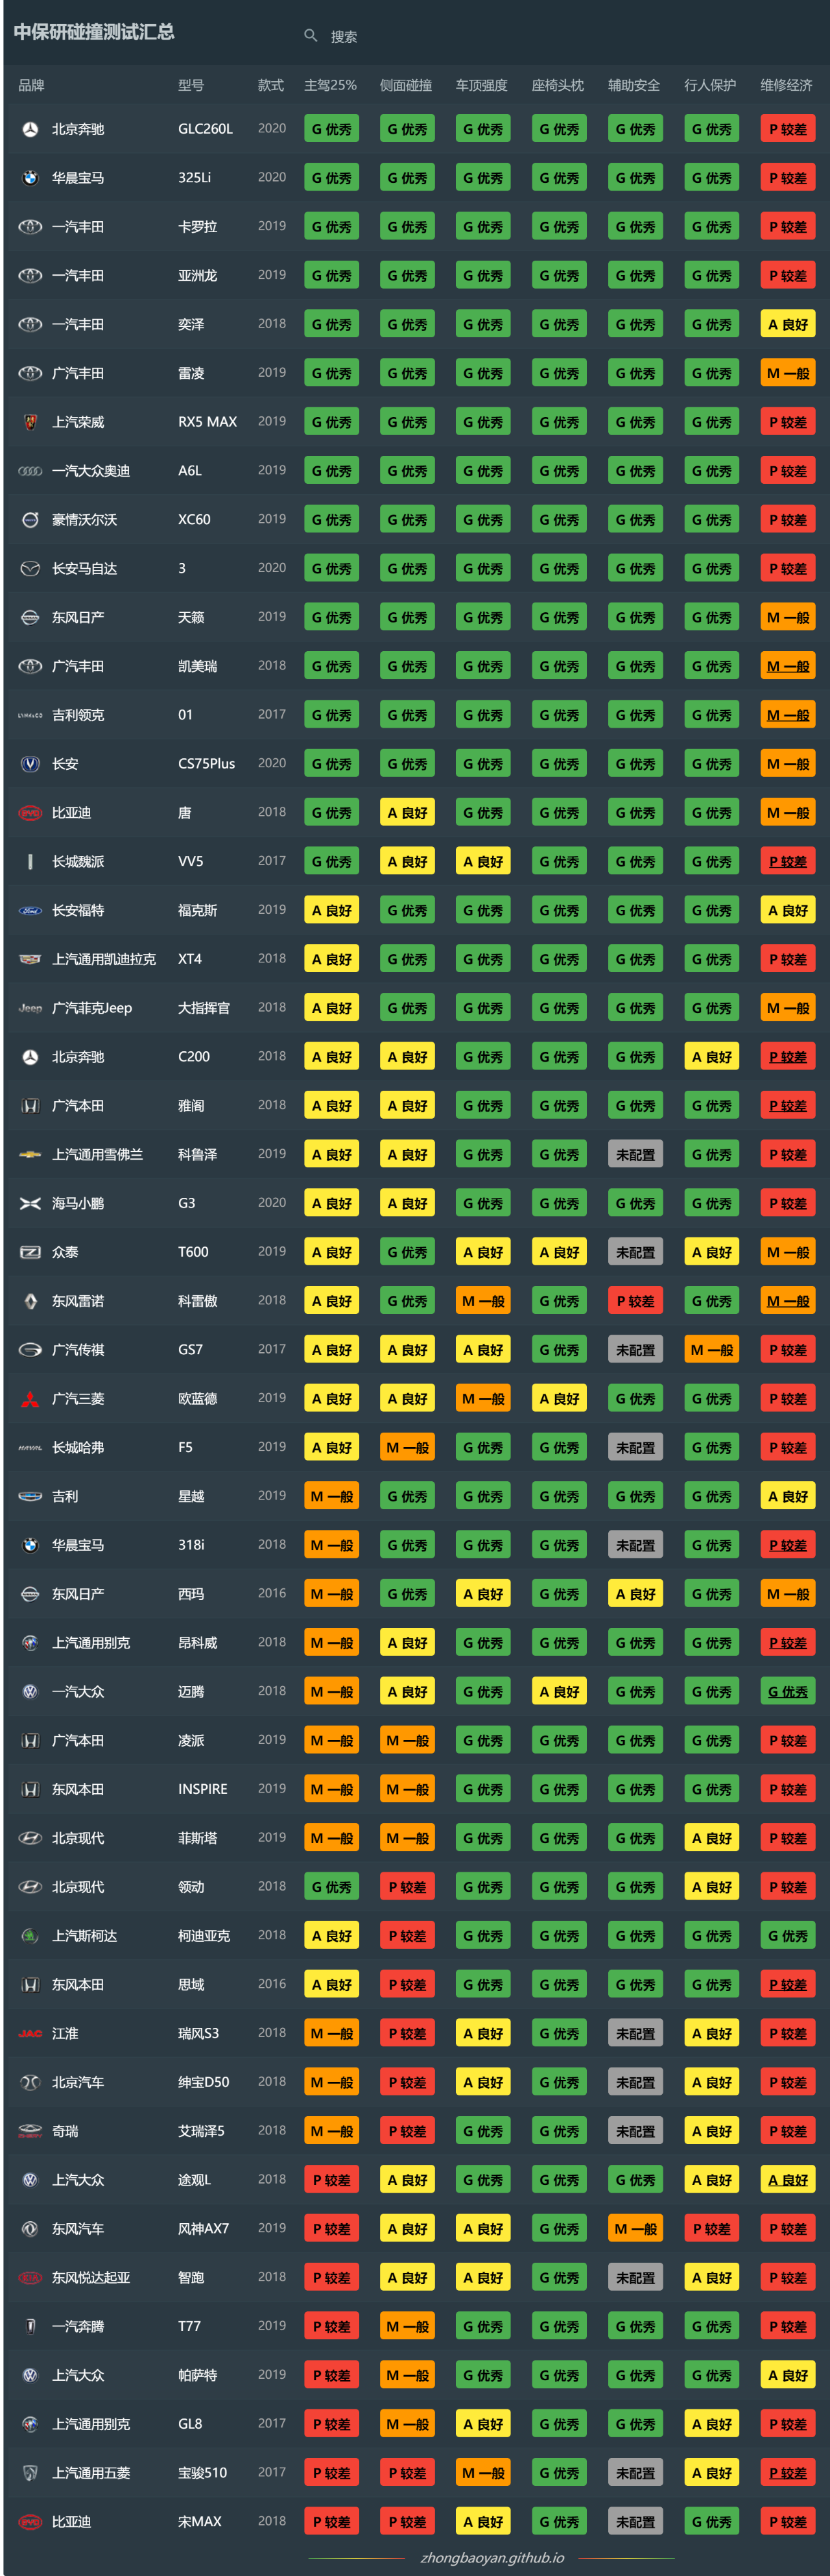
Task: Click the model name CS75Plus
Action: (206, 764)
